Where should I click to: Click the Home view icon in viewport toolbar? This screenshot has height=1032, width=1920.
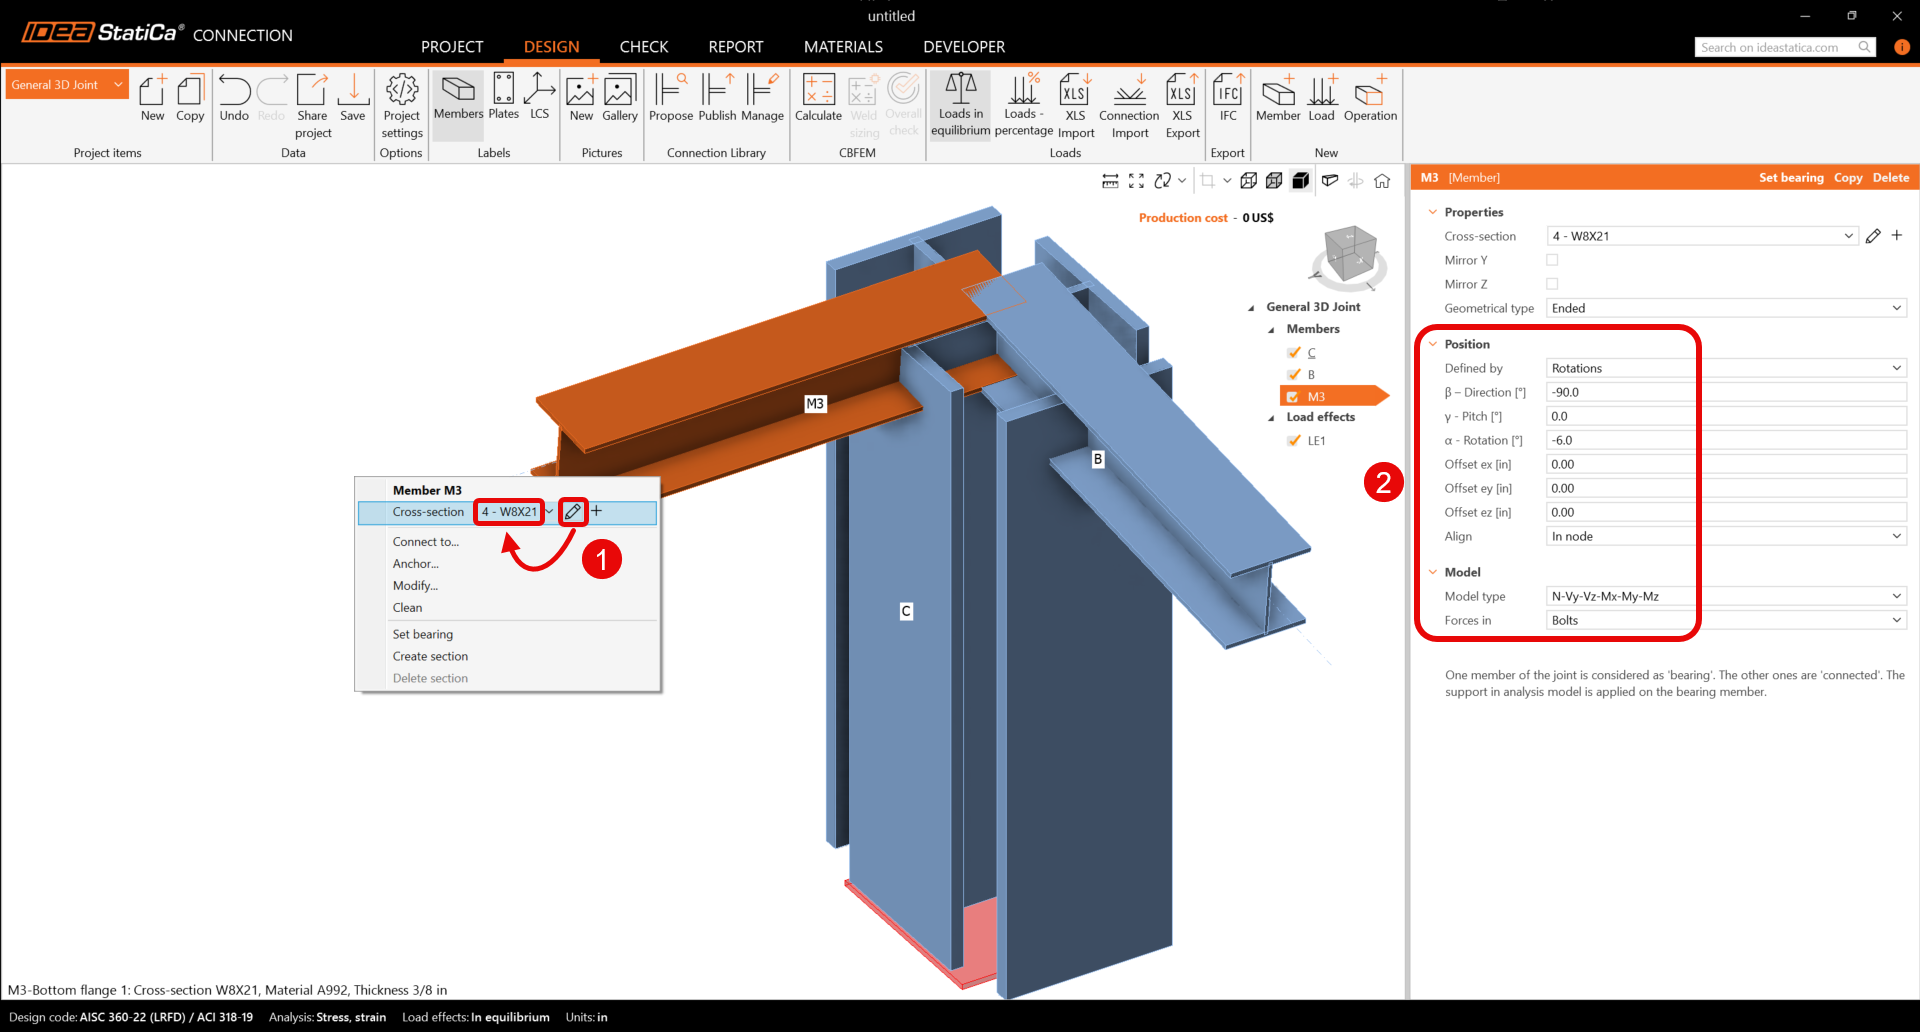click(x=1382, y=181)
